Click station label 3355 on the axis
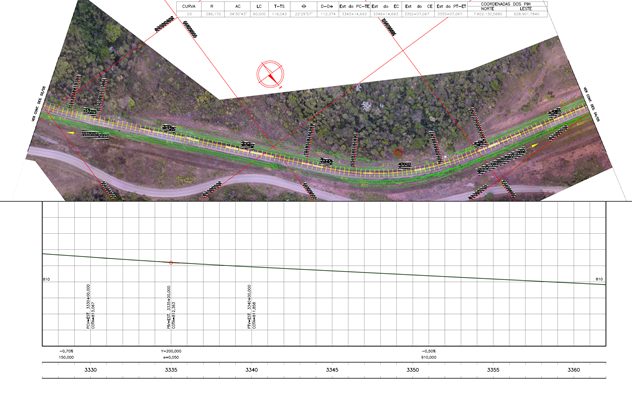Screen dimensions: 632x402 tap(493, 370)
